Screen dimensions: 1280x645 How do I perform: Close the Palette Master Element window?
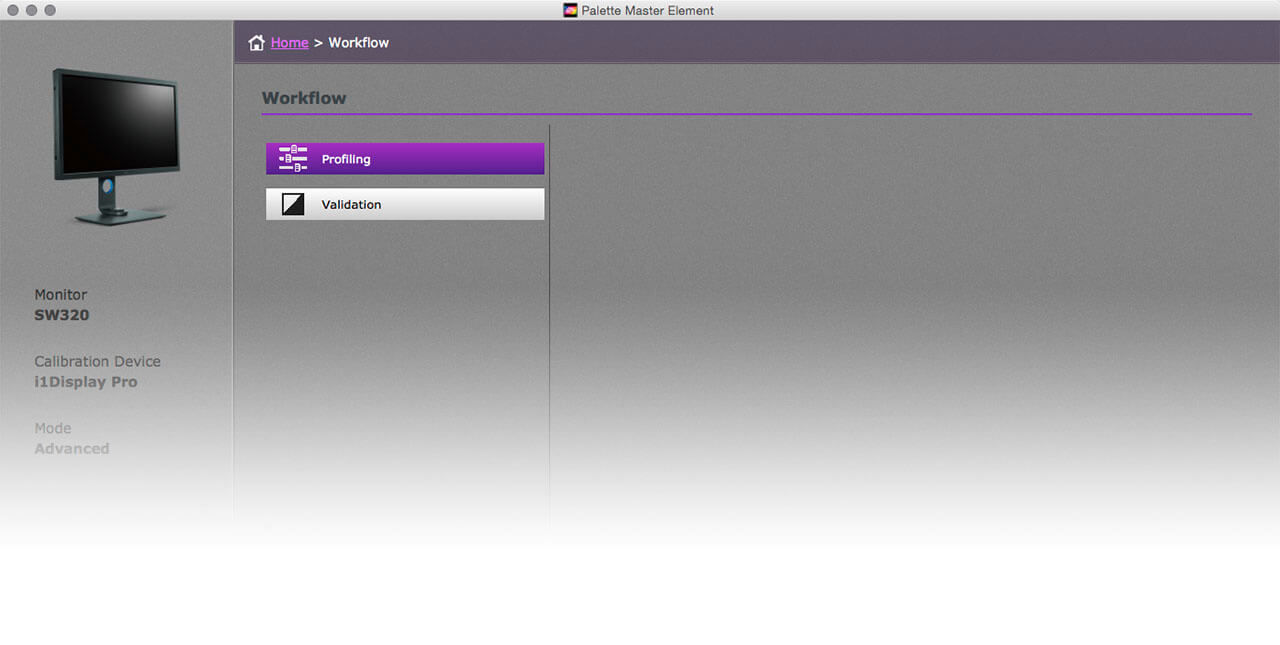(13, 10)
